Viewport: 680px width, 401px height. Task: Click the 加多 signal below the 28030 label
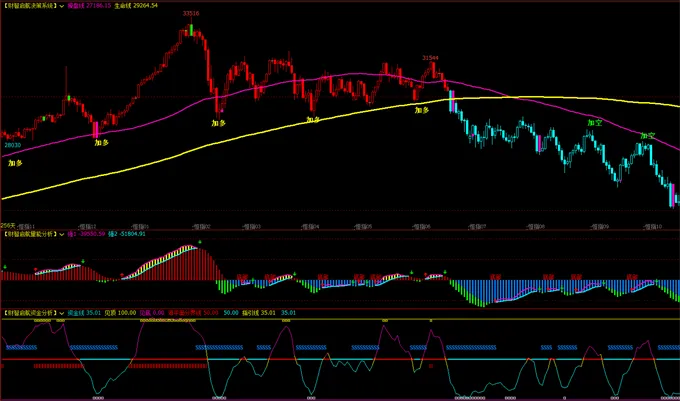[15, 163]
